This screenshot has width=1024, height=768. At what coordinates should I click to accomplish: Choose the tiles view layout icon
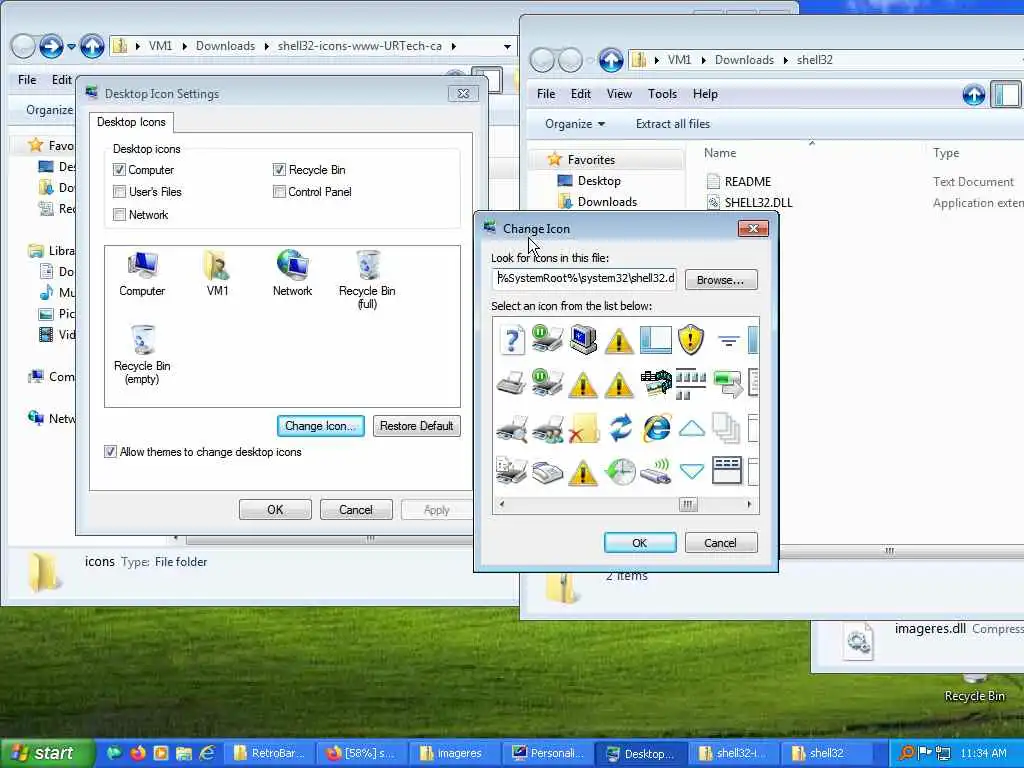690,384
